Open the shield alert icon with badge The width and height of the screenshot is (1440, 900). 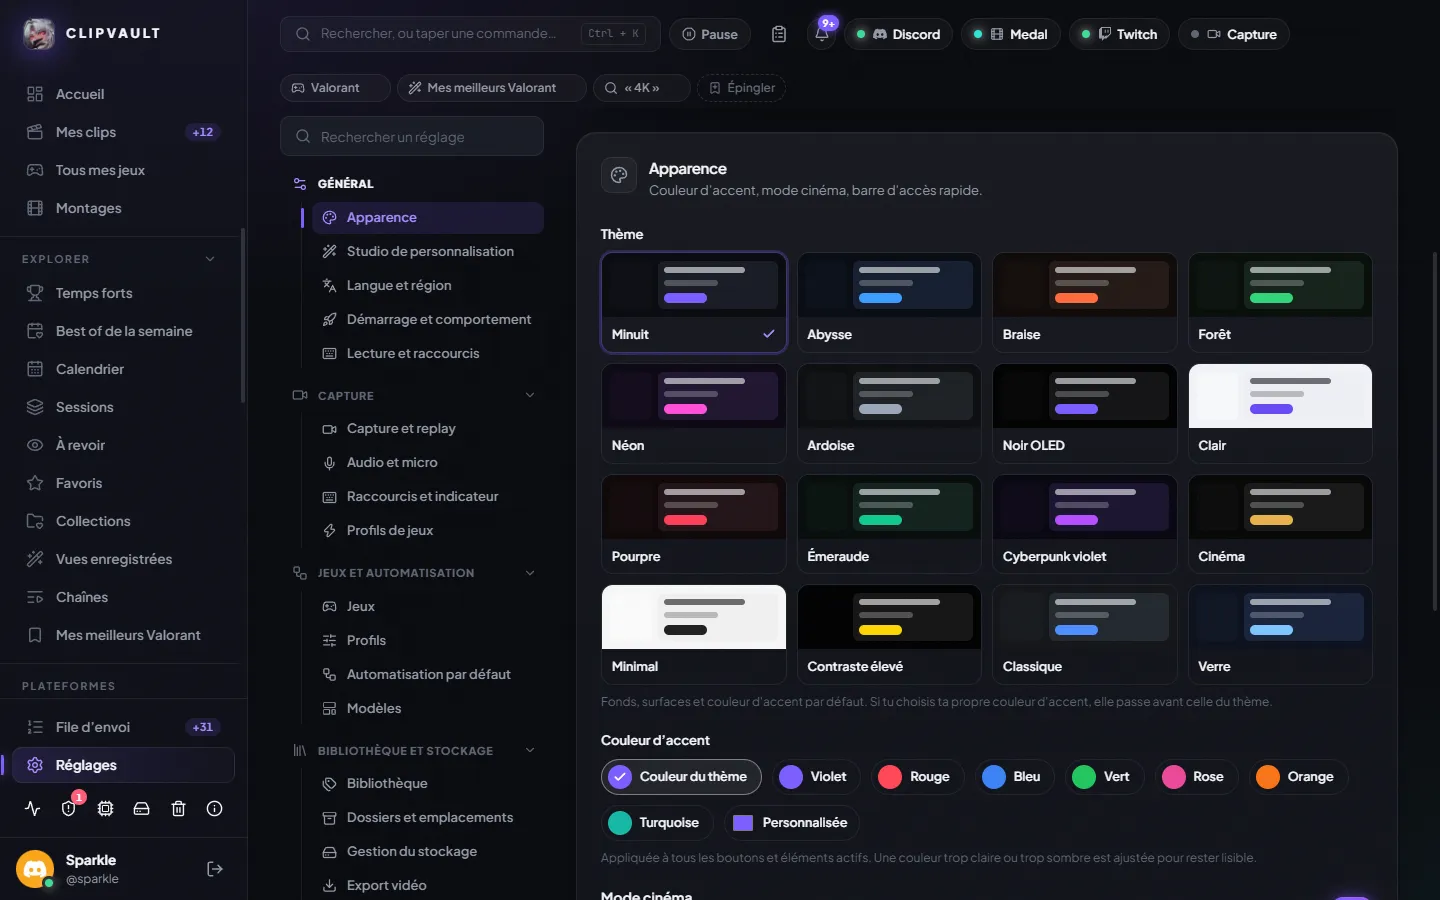tap(69, 809)
